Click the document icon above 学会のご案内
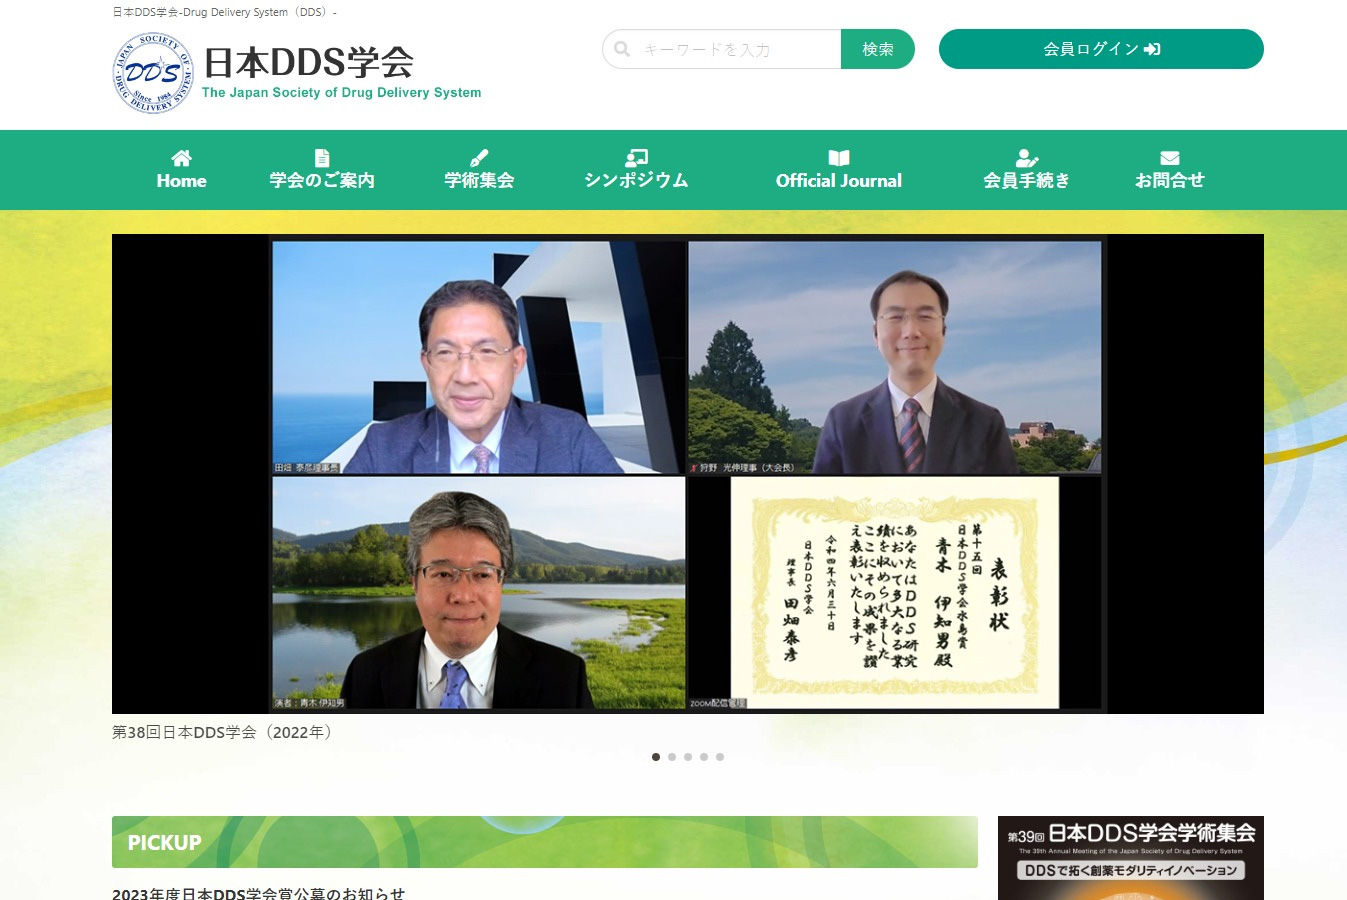 click(x=322, y=158)
